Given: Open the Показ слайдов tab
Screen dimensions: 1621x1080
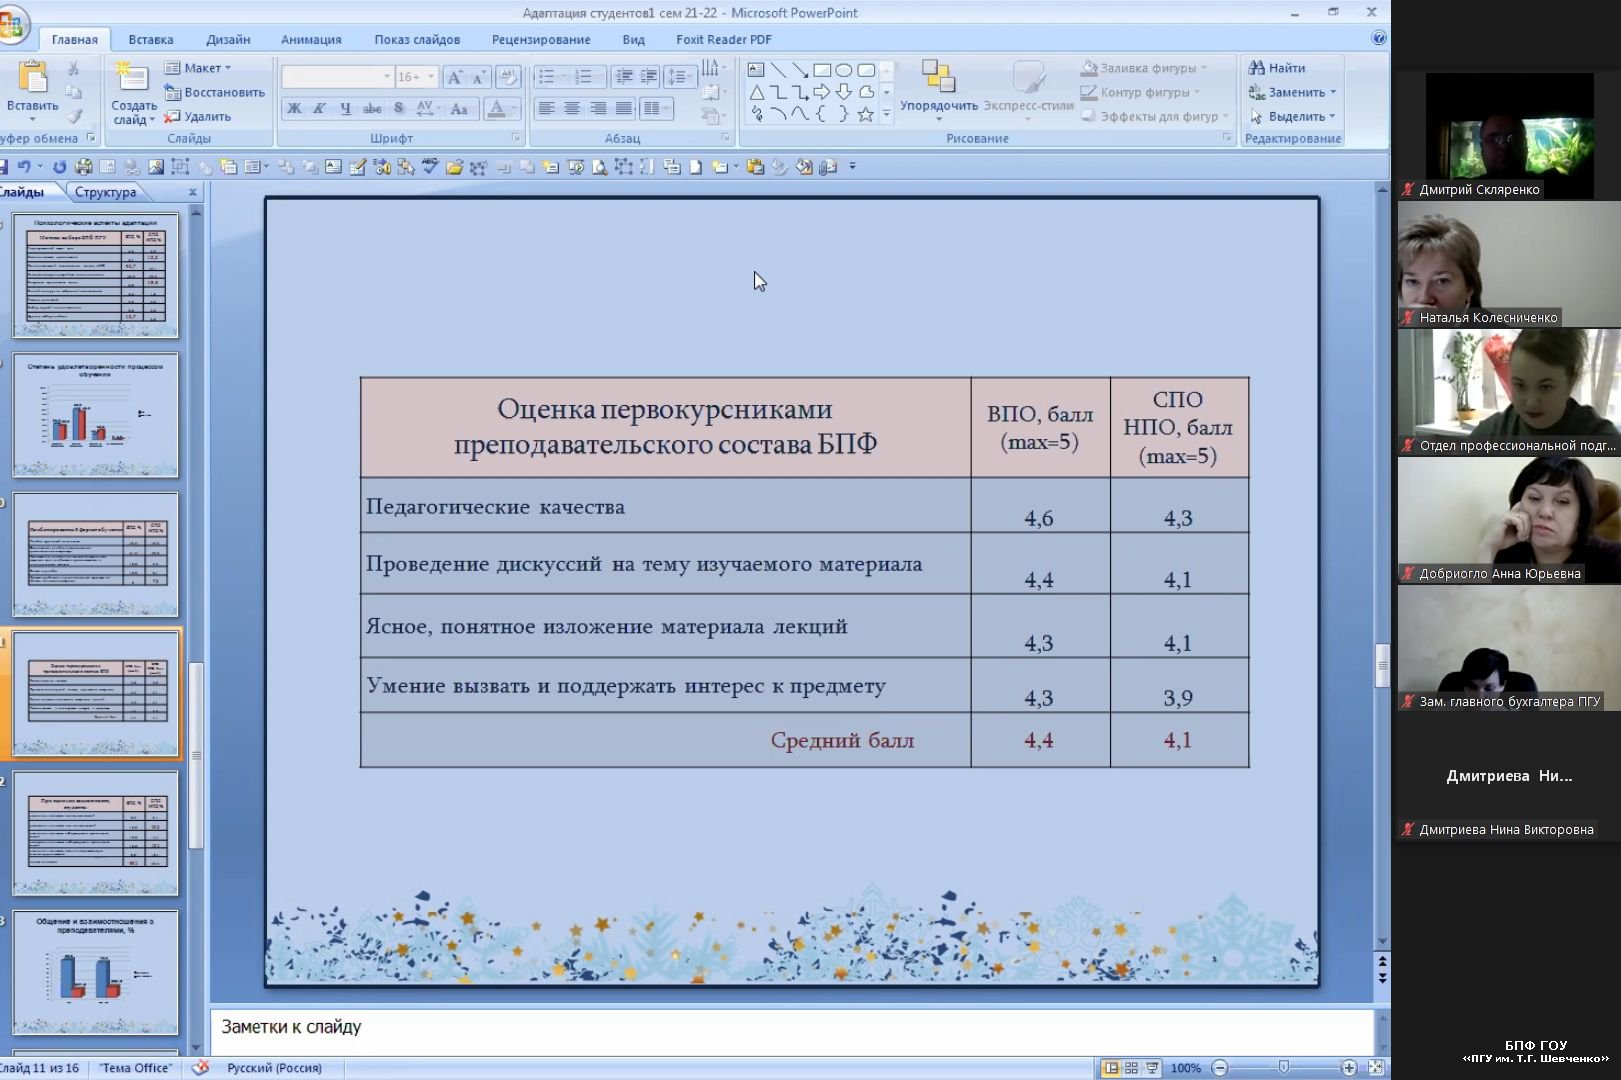Looking at the screenshot, I should (417, 40).
